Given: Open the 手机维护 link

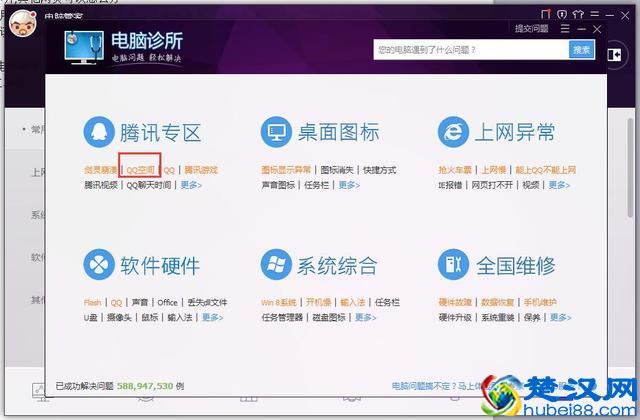Looking at the screenshot, I should click(x=540, y=302).
